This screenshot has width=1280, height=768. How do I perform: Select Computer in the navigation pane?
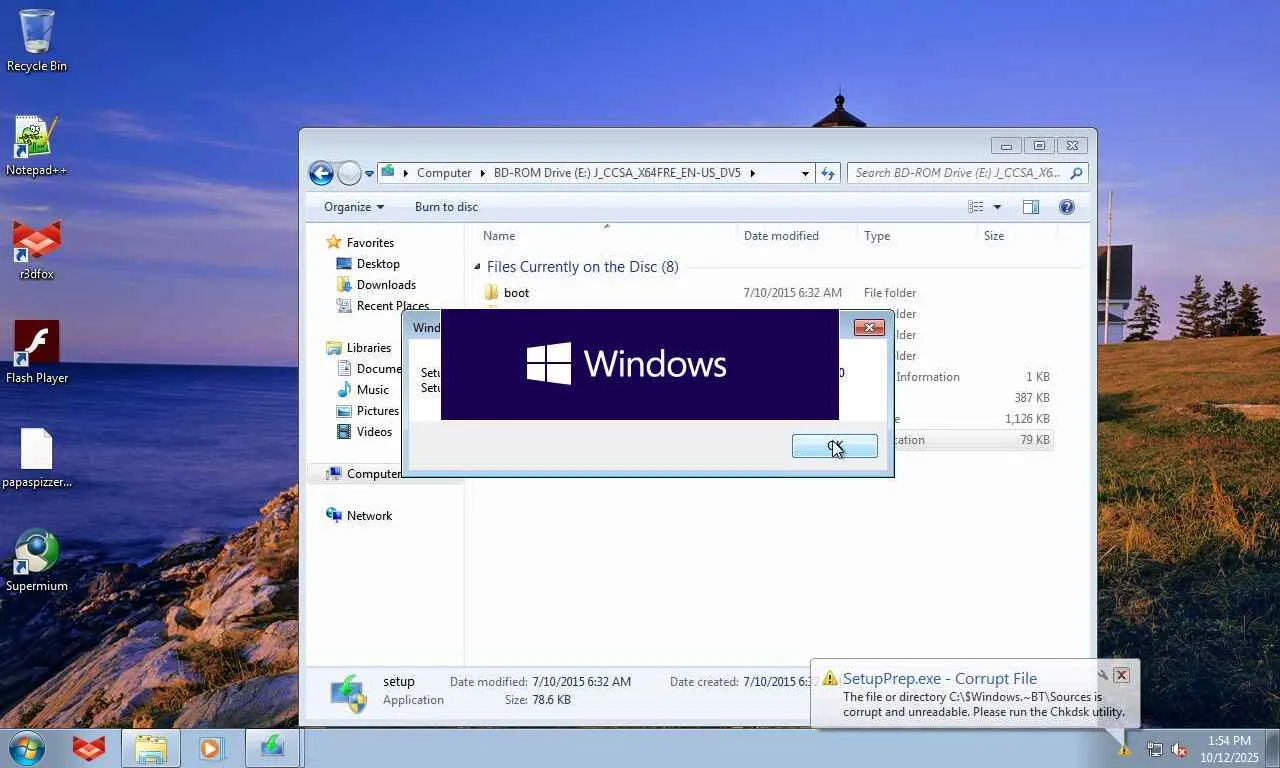(x=374, y=474)
